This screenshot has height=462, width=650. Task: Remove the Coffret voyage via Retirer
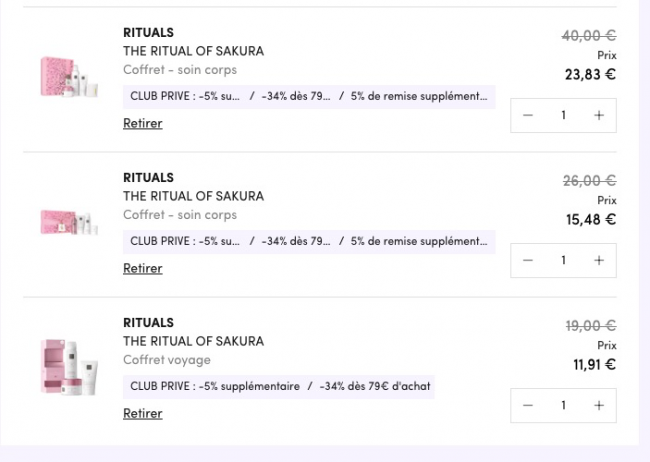[x=142, y=413]
